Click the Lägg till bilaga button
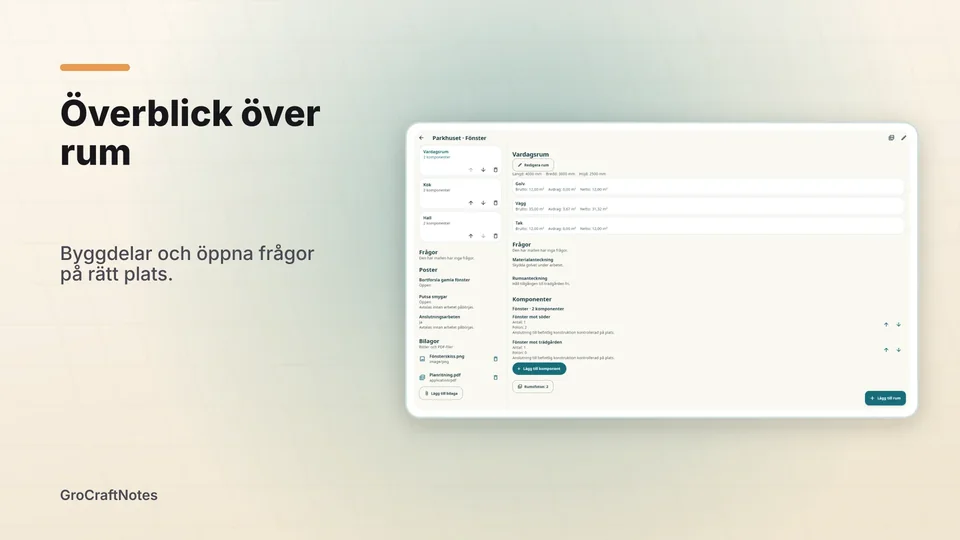The width and height of the screenshot is (960, 540). pyautogui.click(x=441, y=393)
